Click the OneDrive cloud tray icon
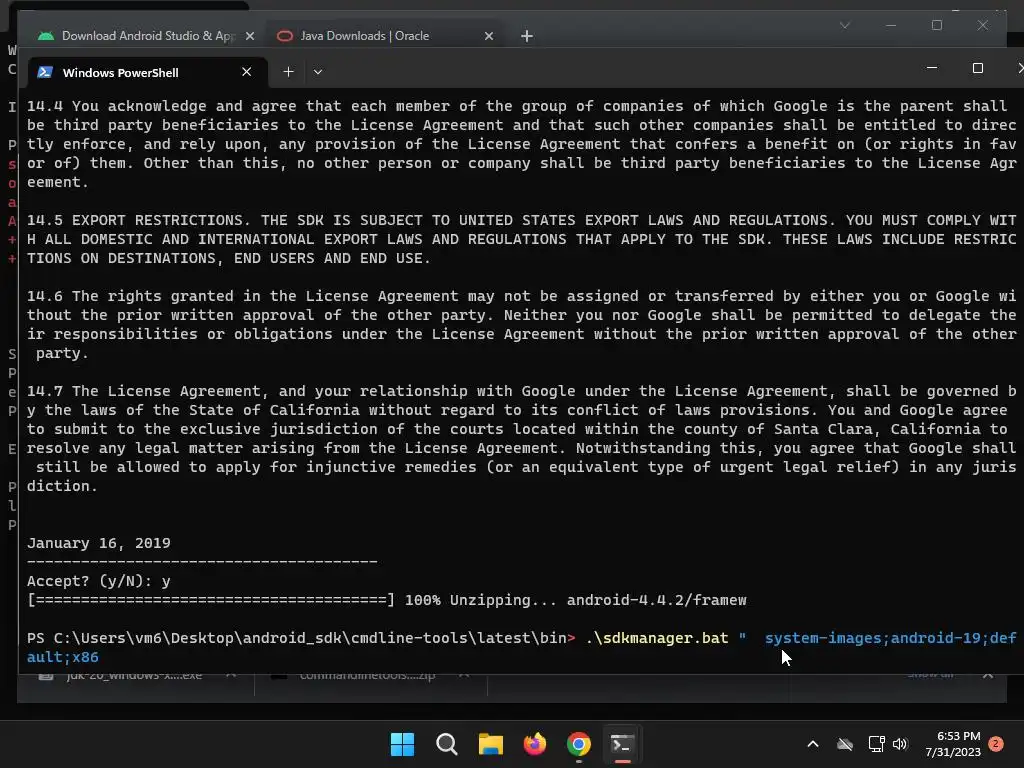This screenshot has width=1024, height=768. tap(845, 744)
